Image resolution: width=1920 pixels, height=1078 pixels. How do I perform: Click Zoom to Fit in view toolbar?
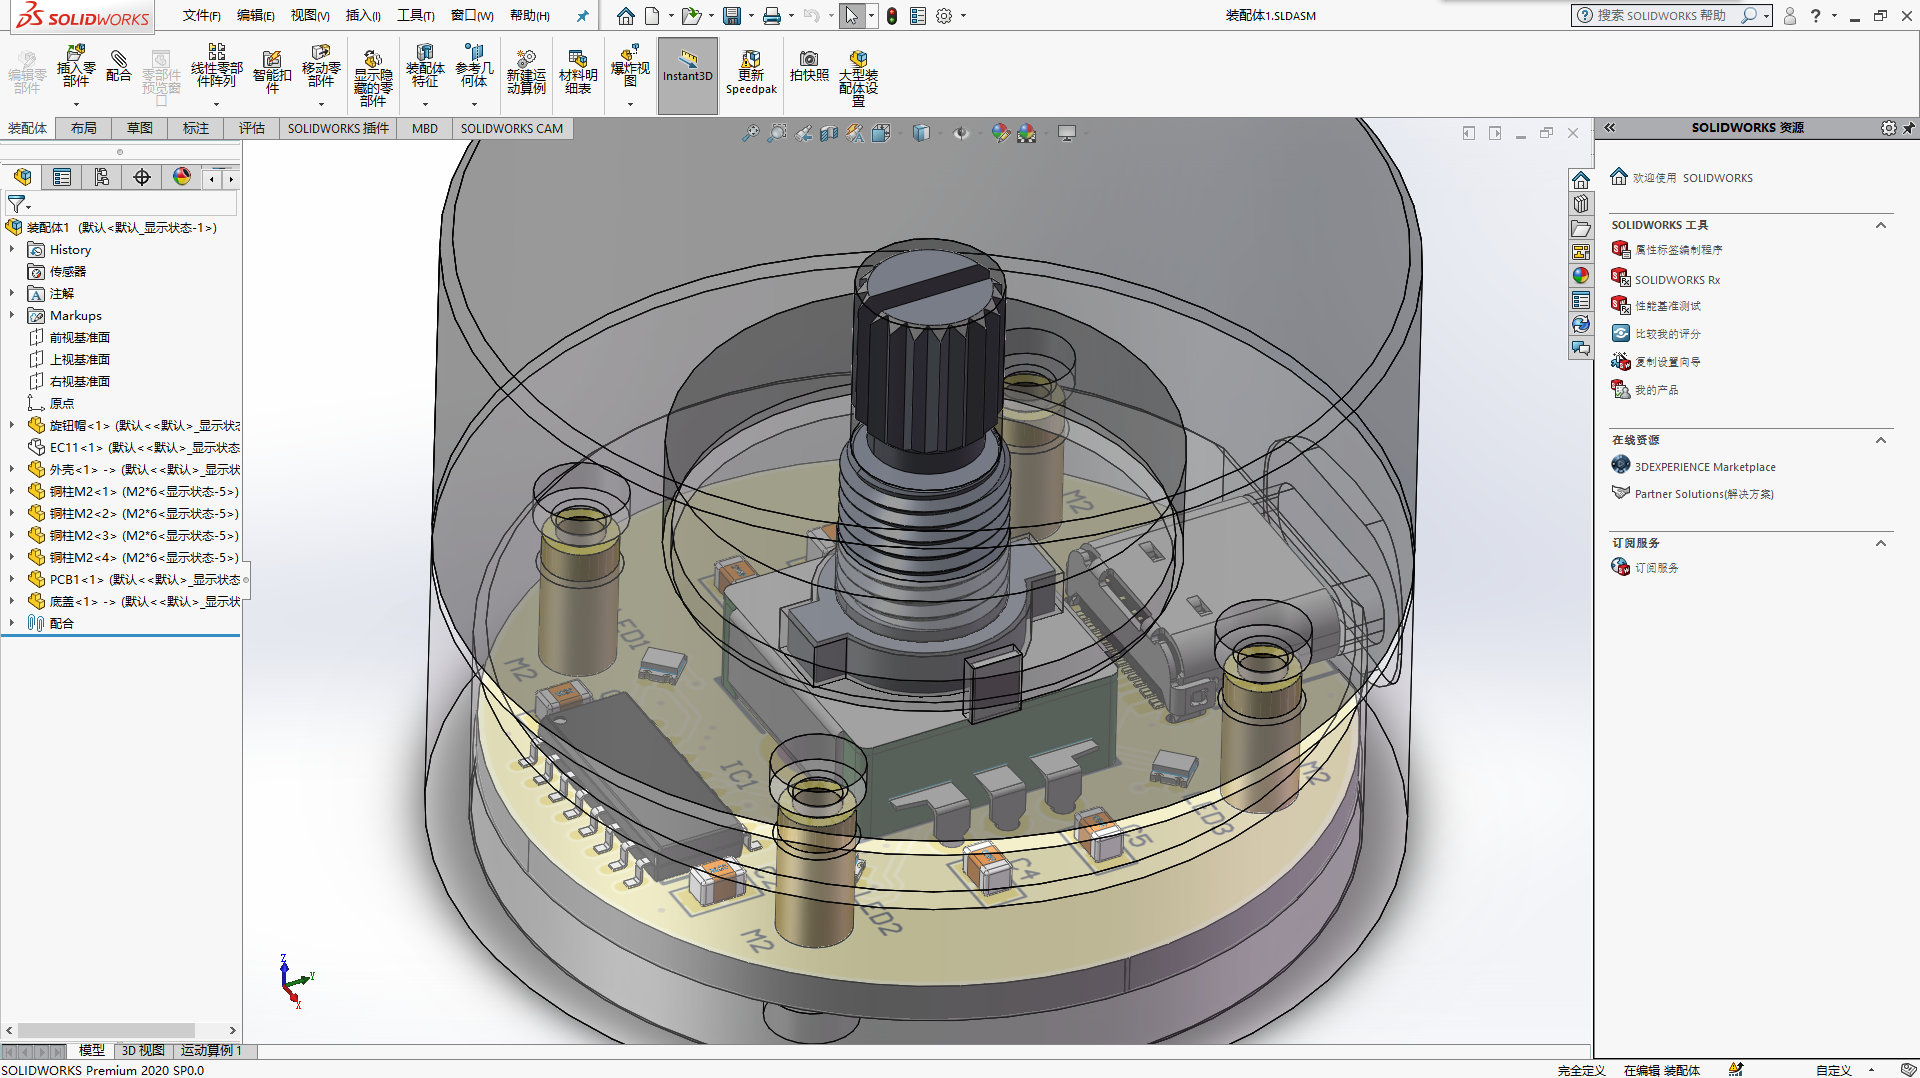point(750,133)
